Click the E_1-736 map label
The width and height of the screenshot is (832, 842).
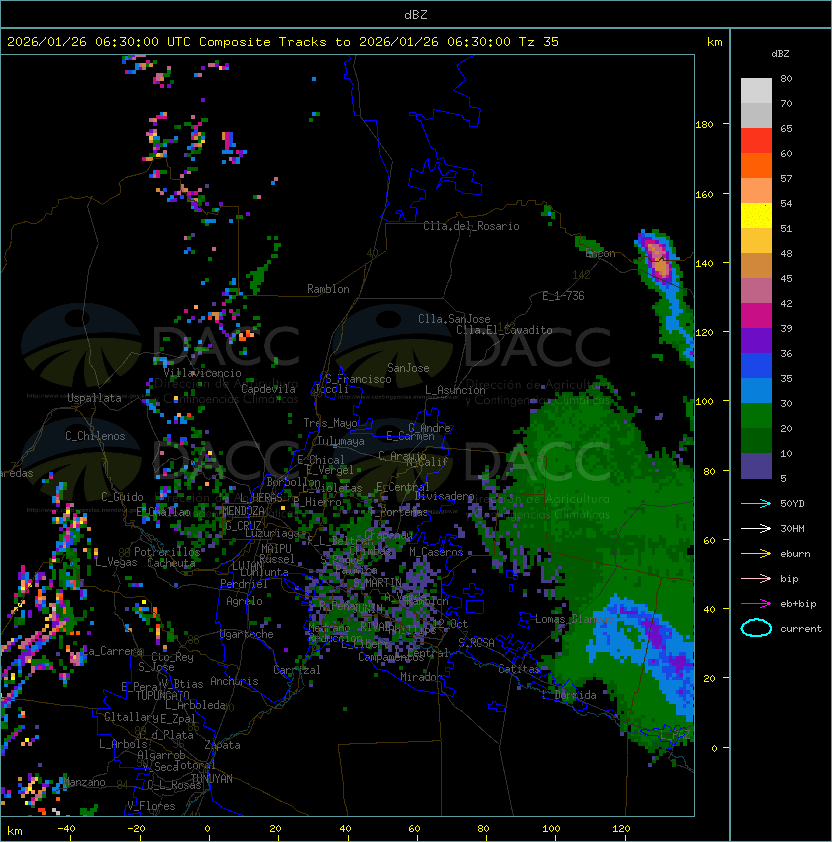[563, 296]
